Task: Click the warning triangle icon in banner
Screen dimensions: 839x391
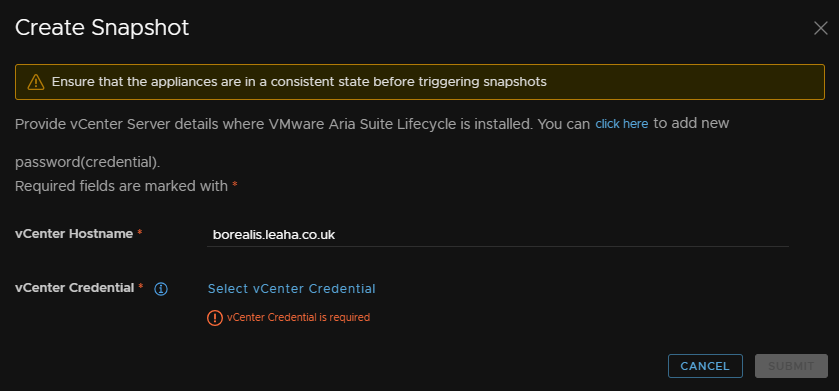Action: click(x=36, y=82)
